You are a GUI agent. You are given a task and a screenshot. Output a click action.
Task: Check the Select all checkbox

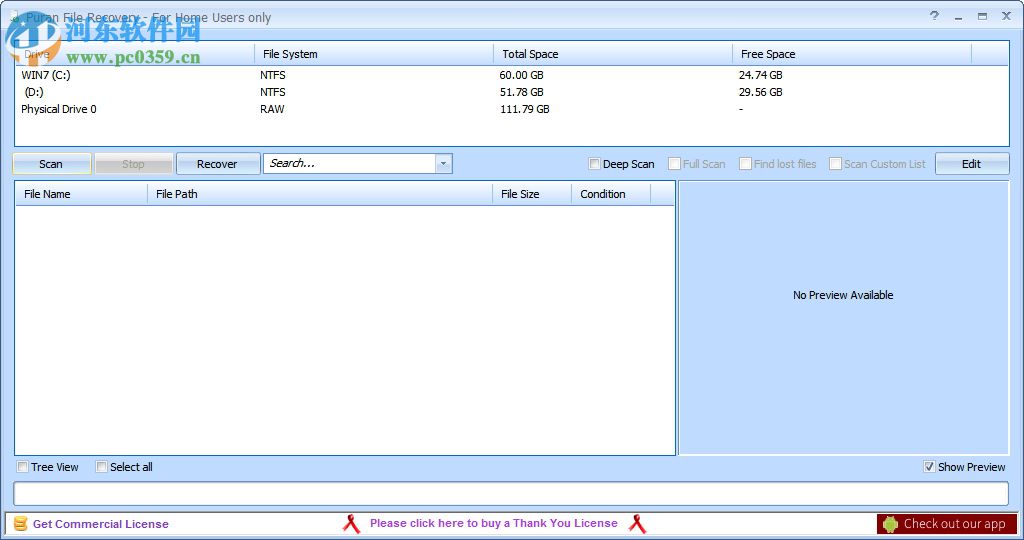[101, 467]
